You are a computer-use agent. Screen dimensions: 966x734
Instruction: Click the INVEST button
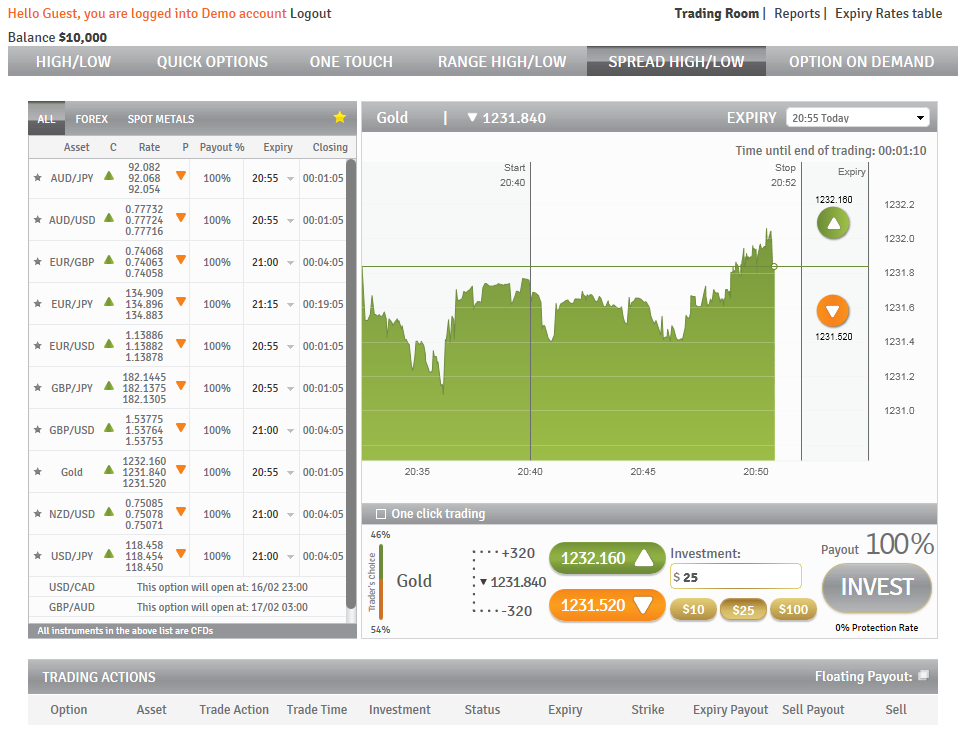pos(877,587)
